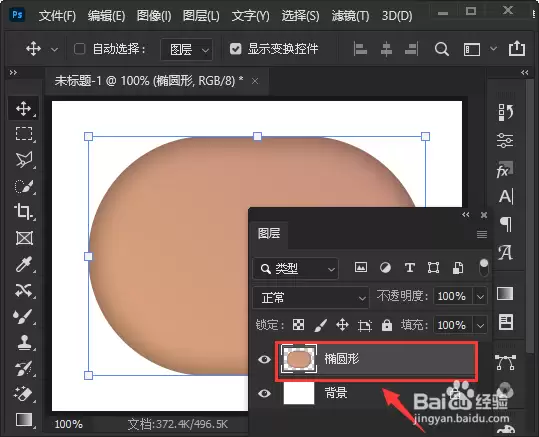The height and width of the screenshot is (437, 539).
Task: Toggle smart object filter icon
Action: click(458, 267)
